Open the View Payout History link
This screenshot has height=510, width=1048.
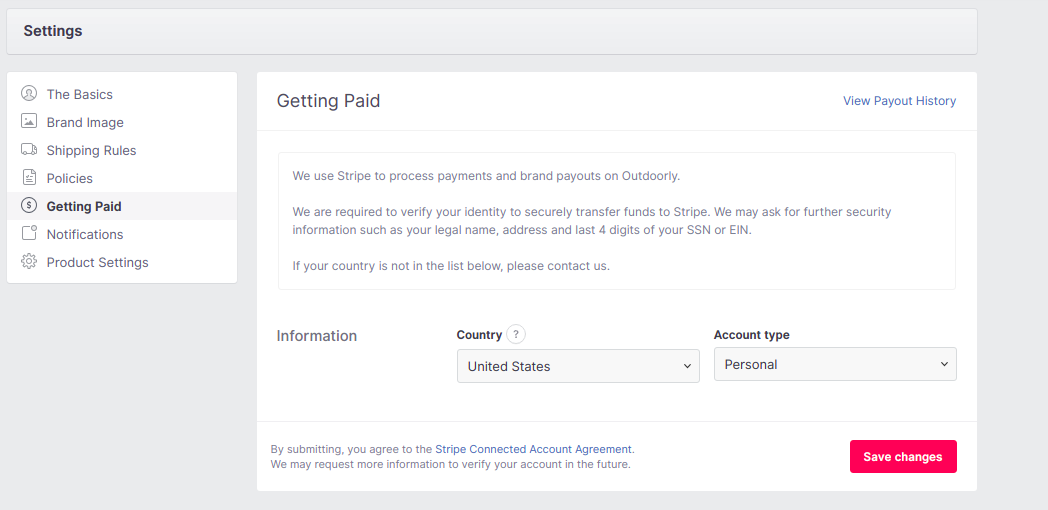899,101
